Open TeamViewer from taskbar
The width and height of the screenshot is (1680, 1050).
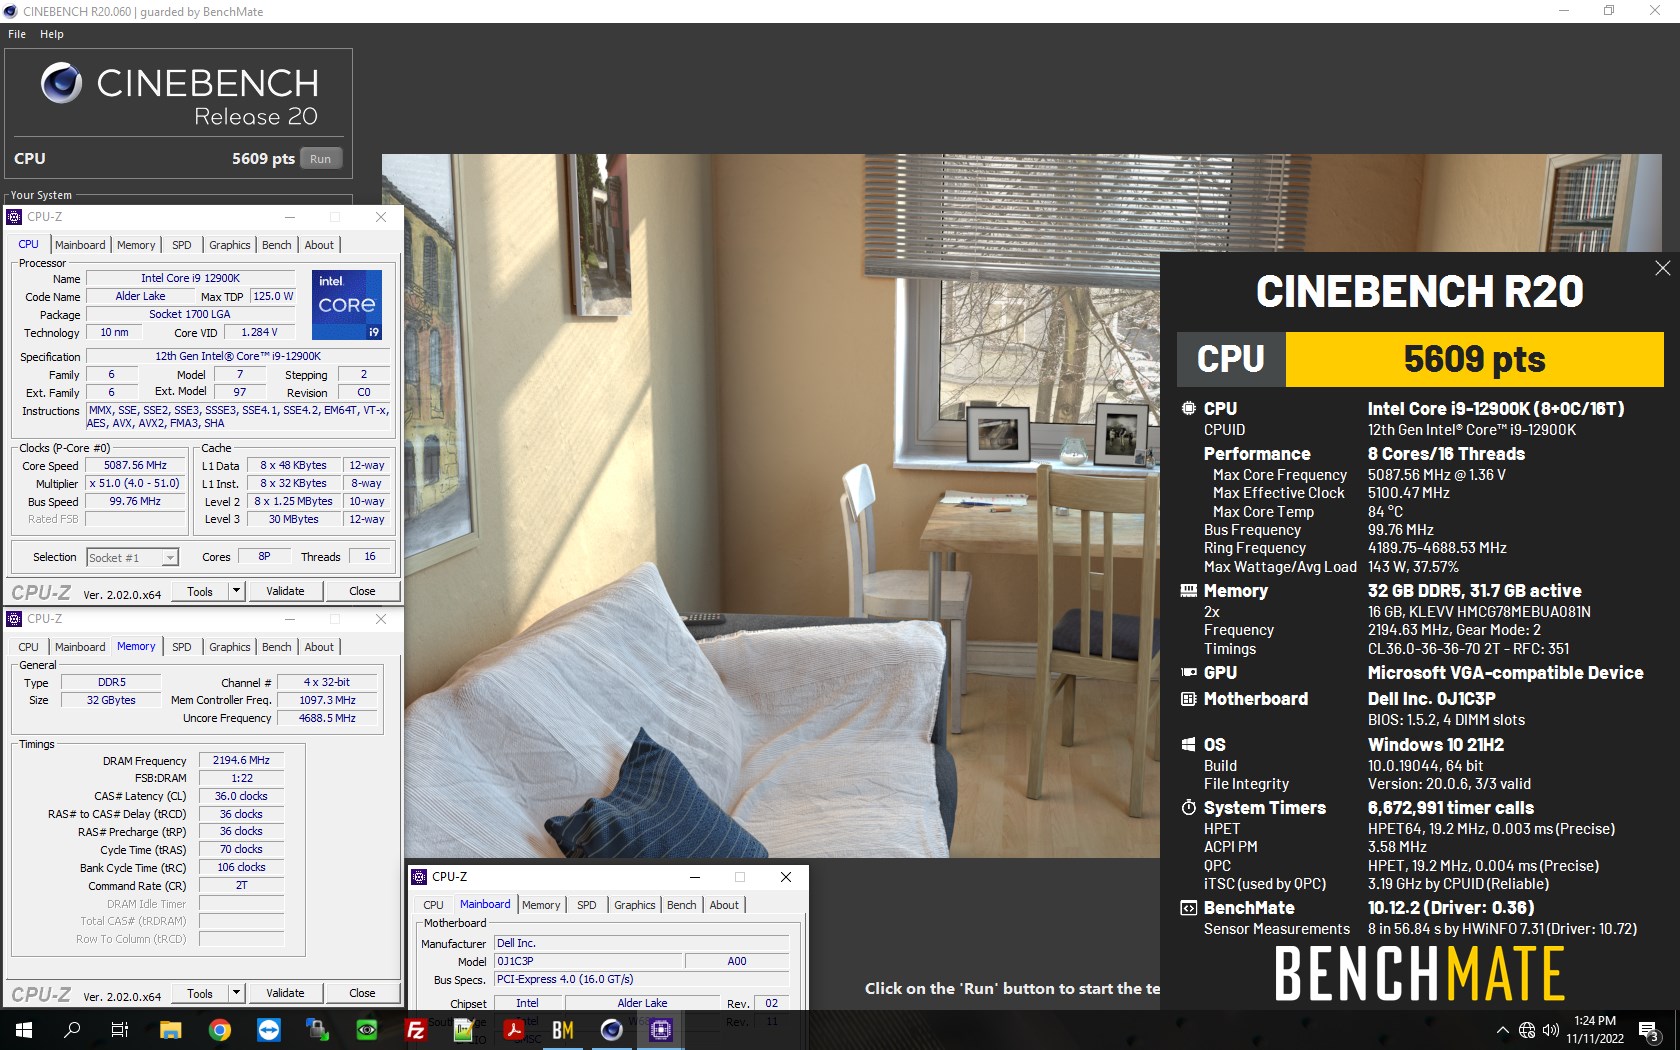pyautogui.click(x=269, y=1029)
